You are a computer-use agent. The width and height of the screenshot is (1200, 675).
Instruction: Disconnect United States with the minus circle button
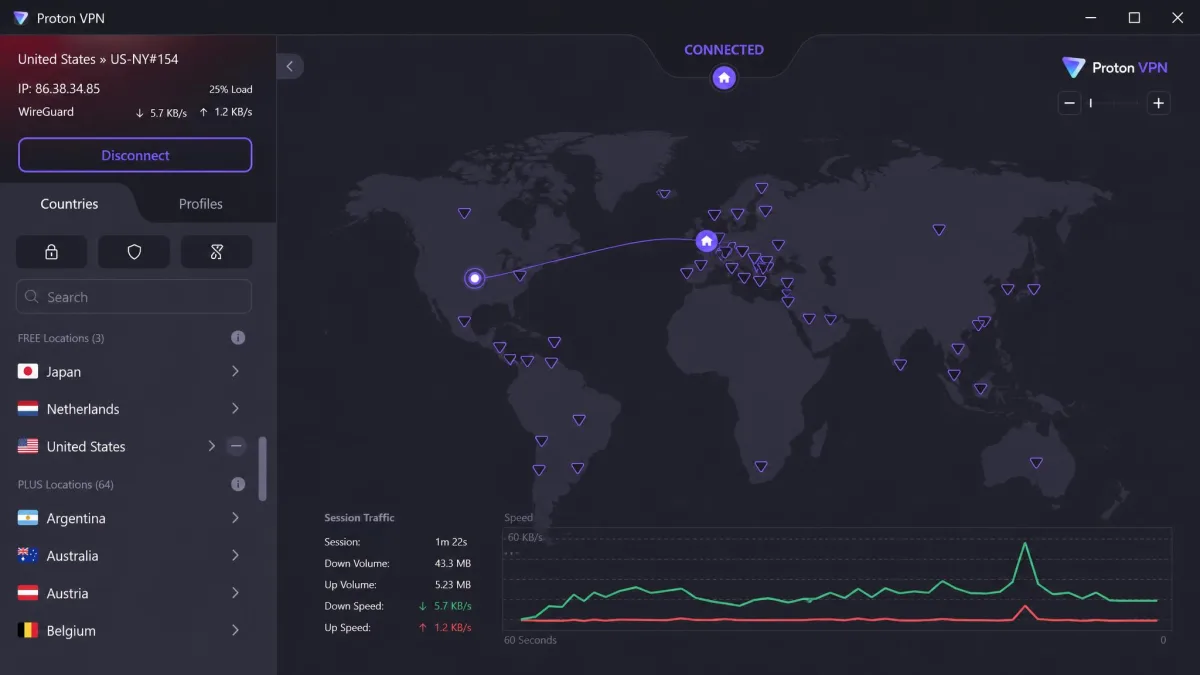tap(236, 446)
